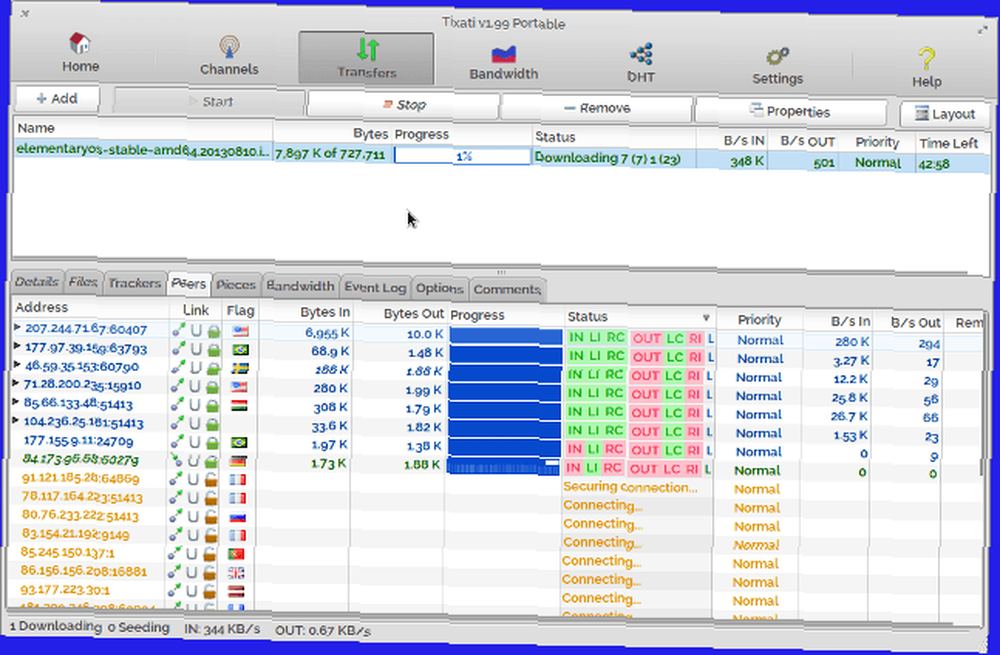This screenshot has width=1000, height=655.
Task: Open the Channels section
Action: pyautogui.click(x=229, y=56)
